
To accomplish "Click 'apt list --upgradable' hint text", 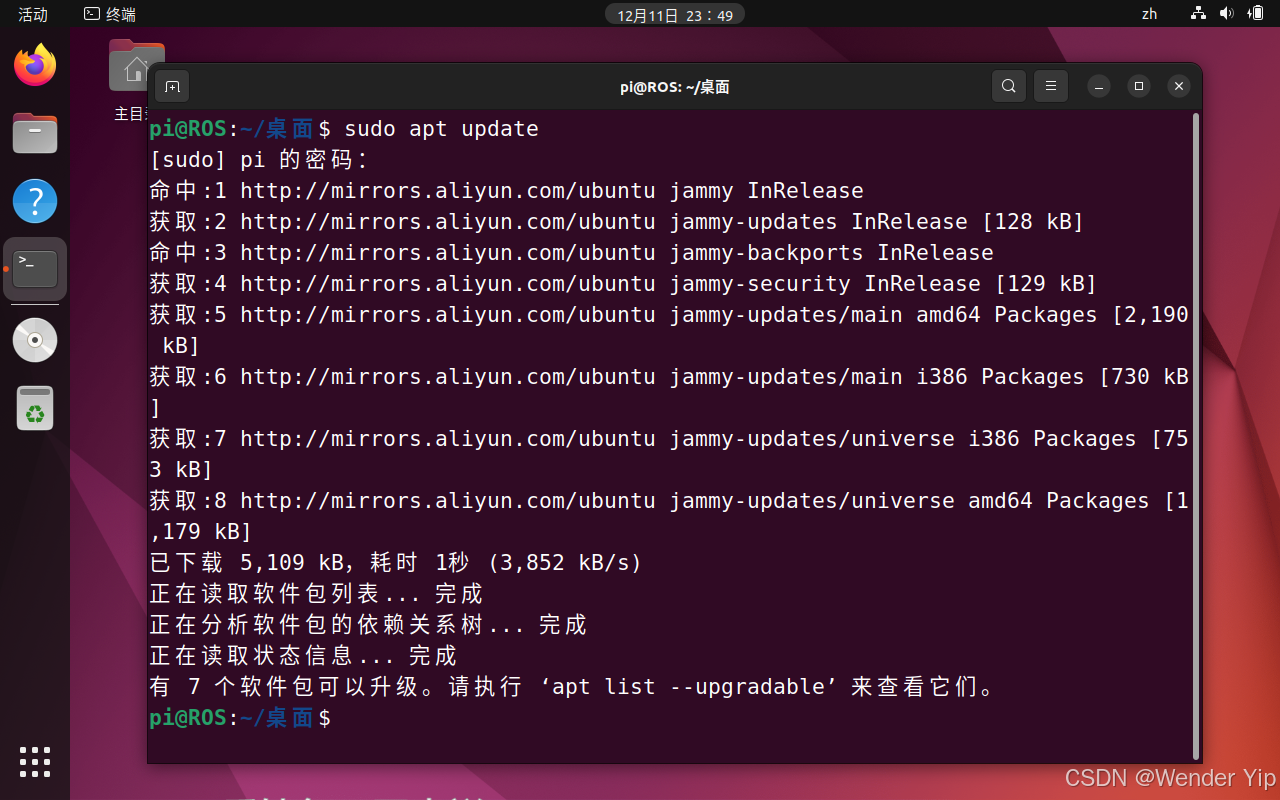I will pos(689,687).
